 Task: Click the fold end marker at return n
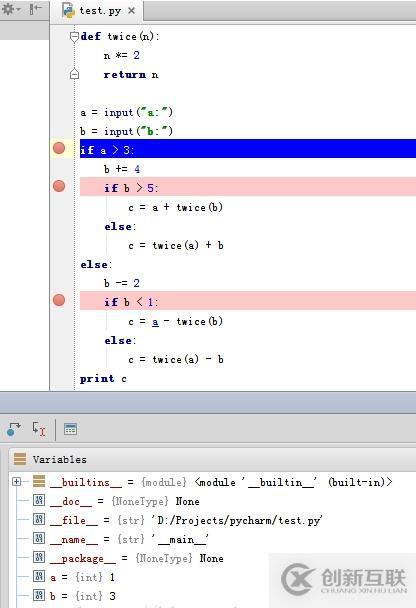74,74
